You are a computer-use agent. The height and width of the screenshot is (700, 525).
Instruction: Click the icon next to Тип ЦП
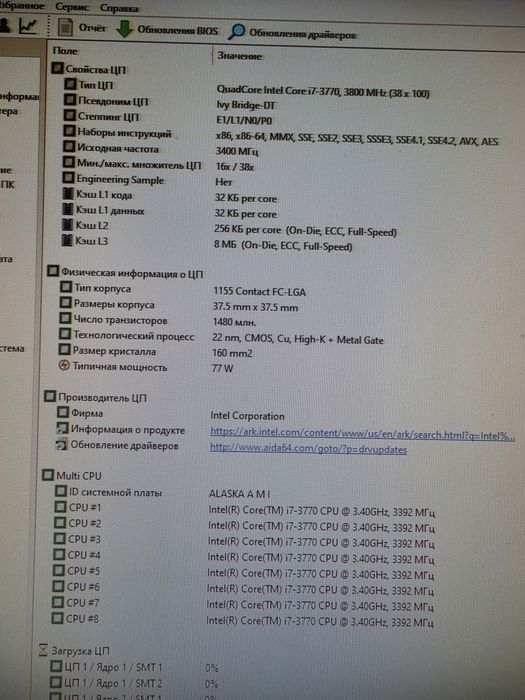pyautogui.click(x=70, y=83)
